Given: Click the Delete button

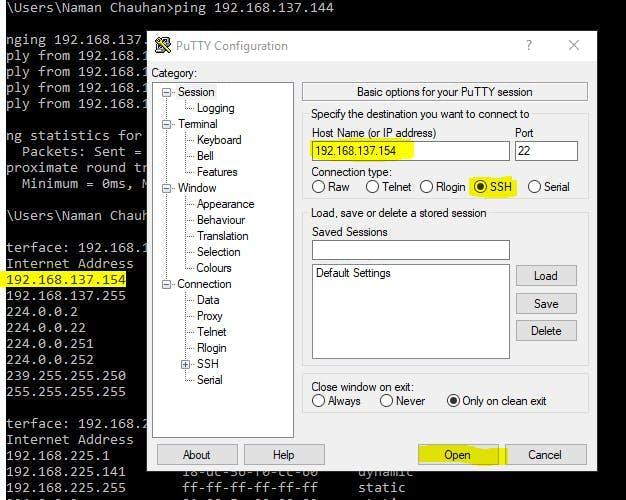Looking at the screenshot, I should point(546,331).
